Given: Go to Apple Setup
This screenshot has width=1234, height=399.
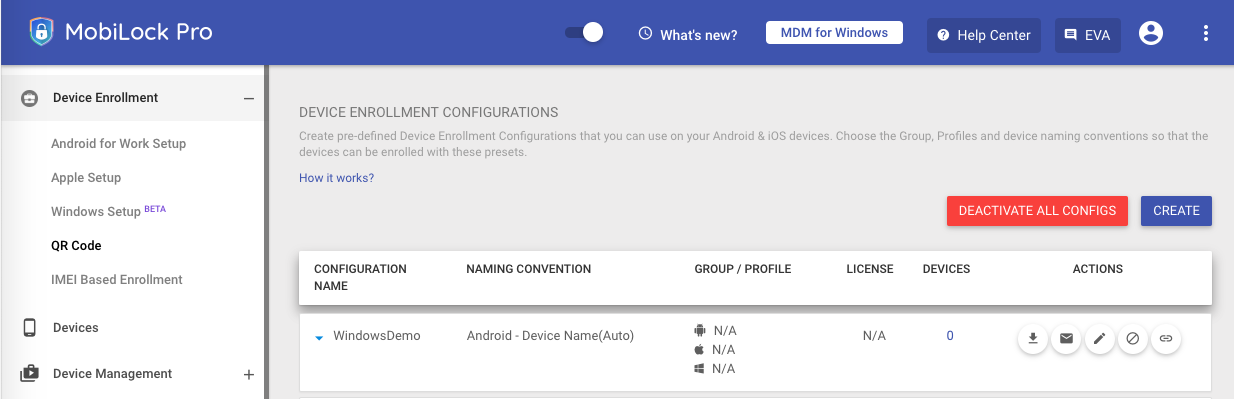Looking at the screenshot, I should click(86, 177).
